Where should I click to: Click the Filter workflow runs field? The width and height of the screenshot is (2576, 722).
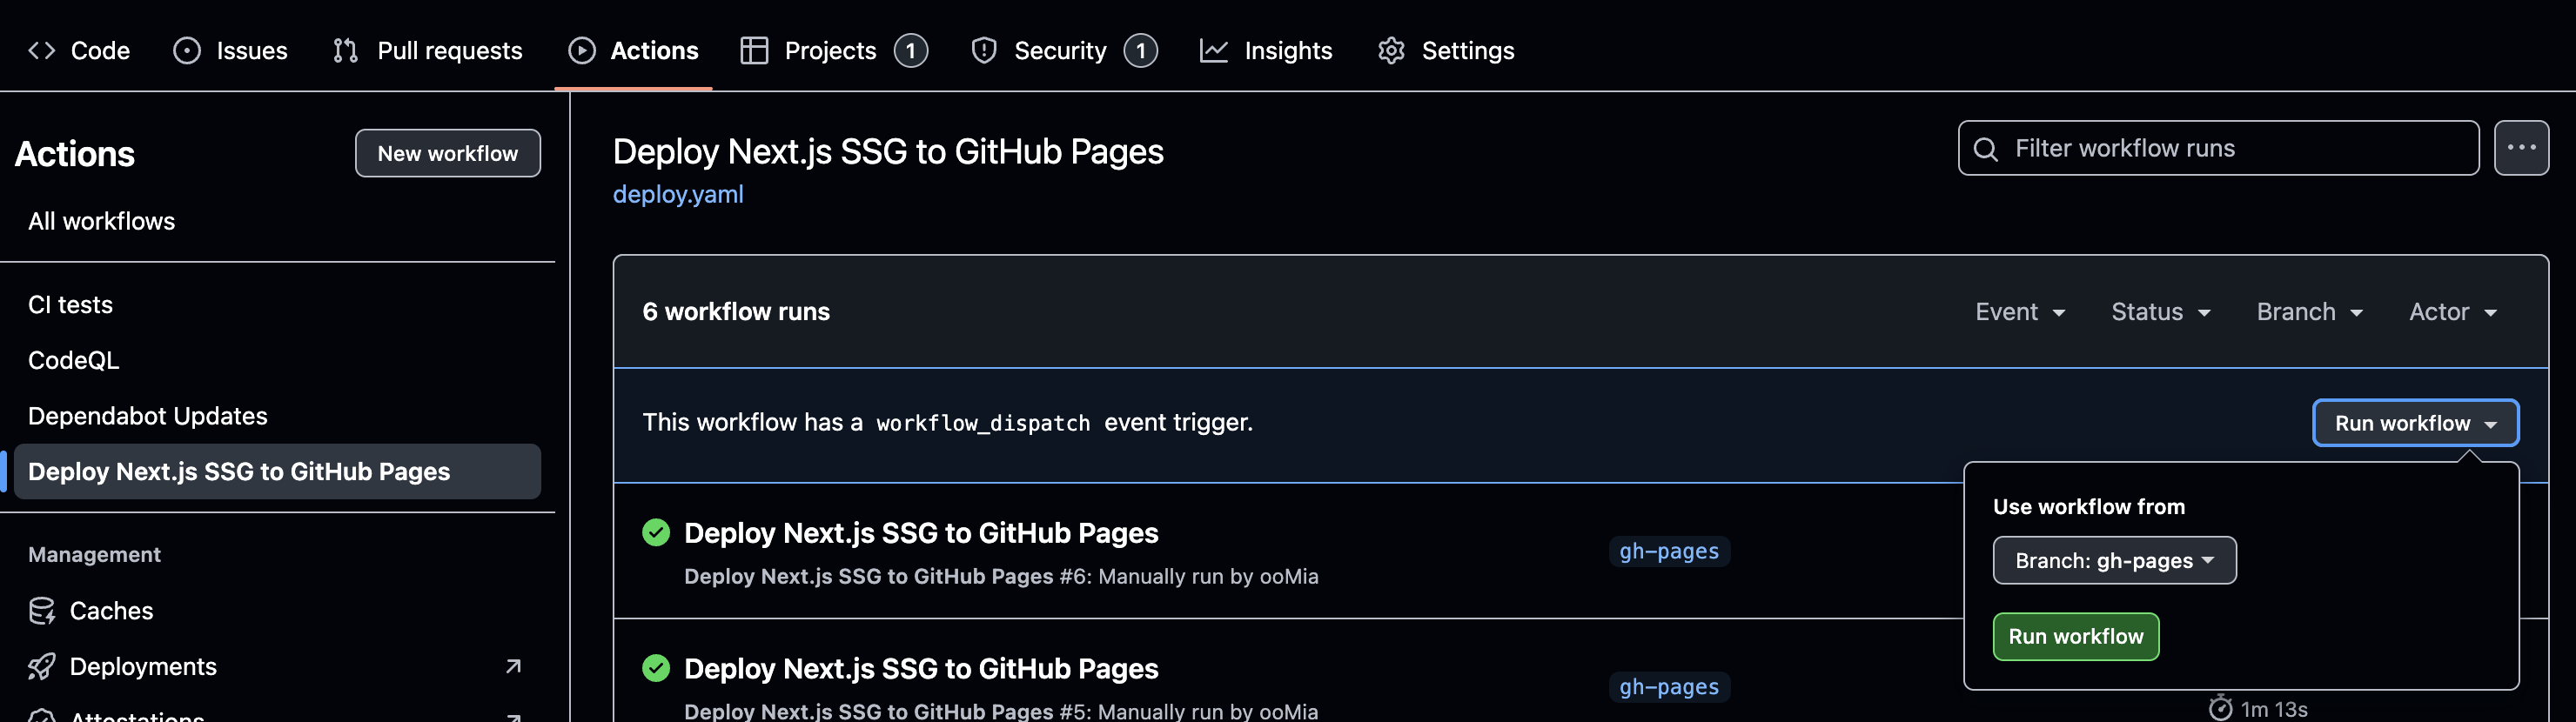pyautogui.click(x=2218, y=148)
